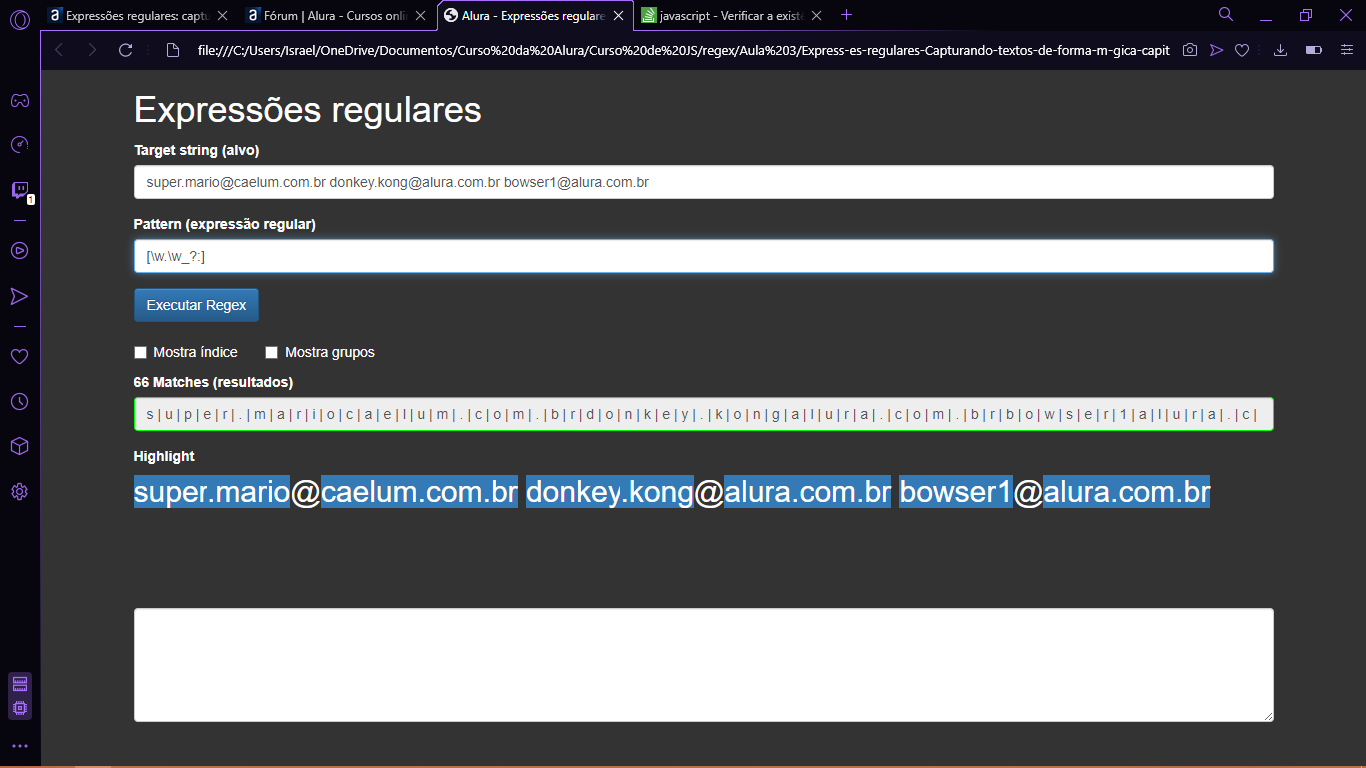Open settings gear icon in sidebar
The width and height of the screenshot is (1366, 768).
(x=19, y=491)
